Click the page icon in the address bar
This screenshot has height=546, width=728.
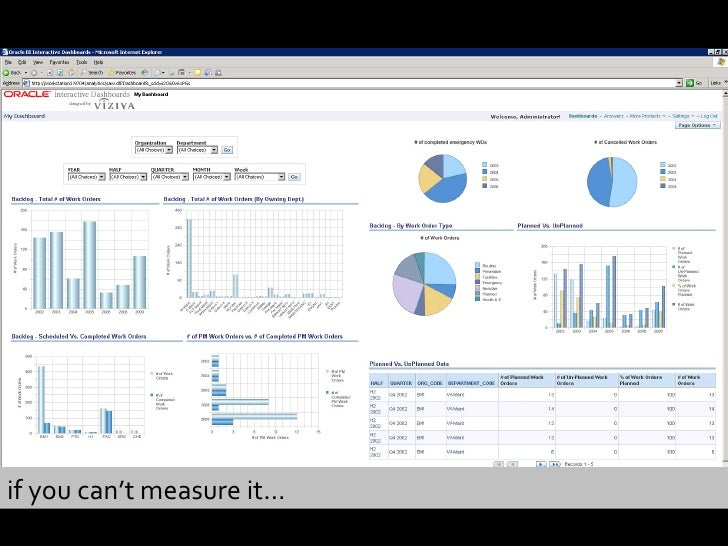pyautogui.click(x=26, y=83)
